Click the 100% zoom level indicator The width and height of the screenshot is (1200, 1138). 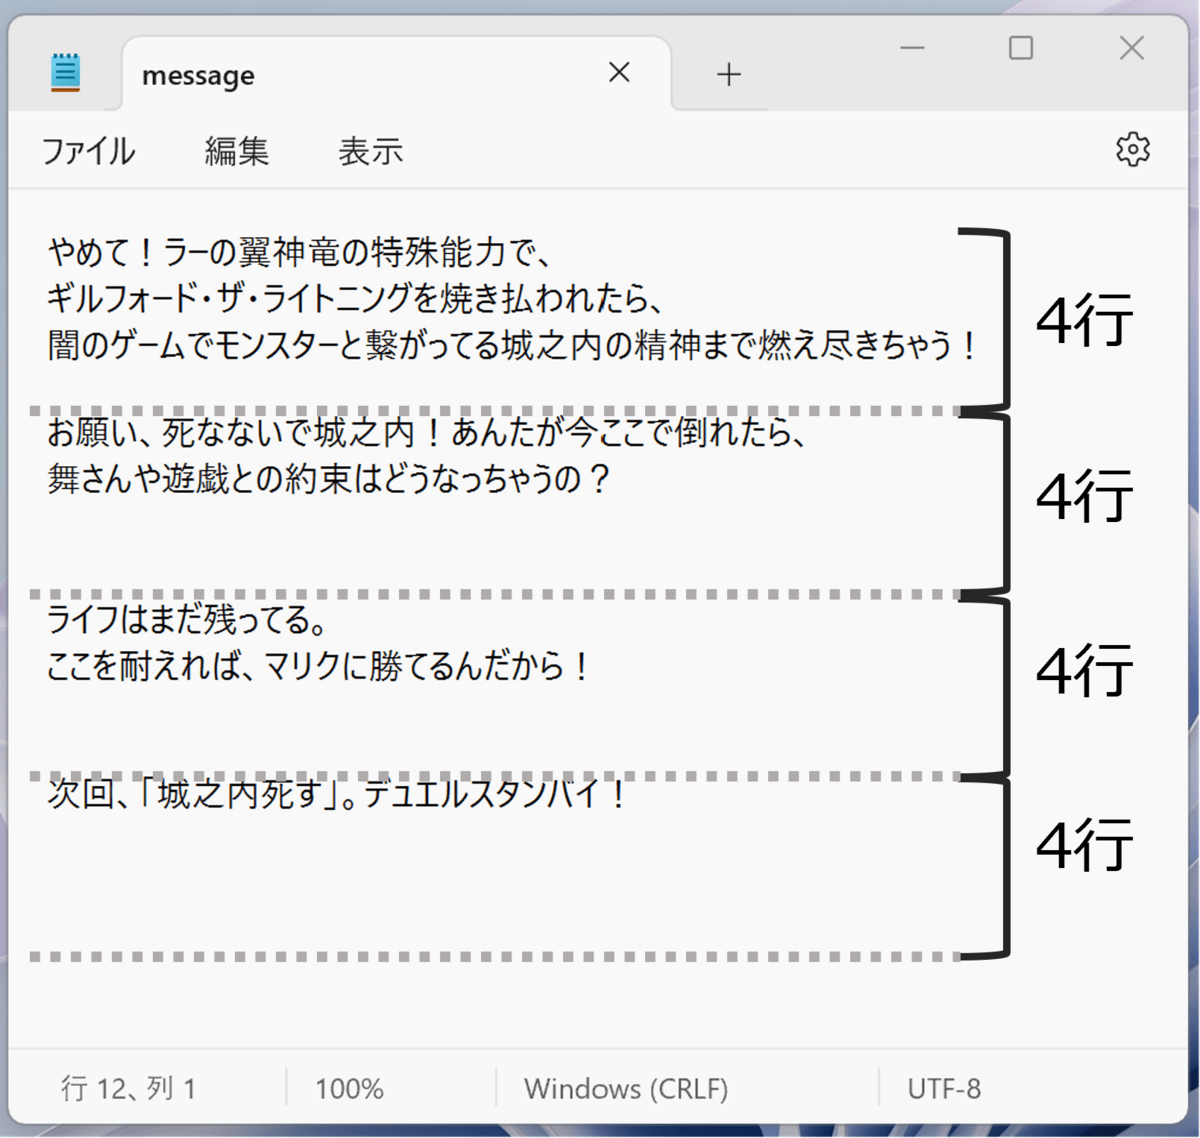click(x=348, y=1088)
